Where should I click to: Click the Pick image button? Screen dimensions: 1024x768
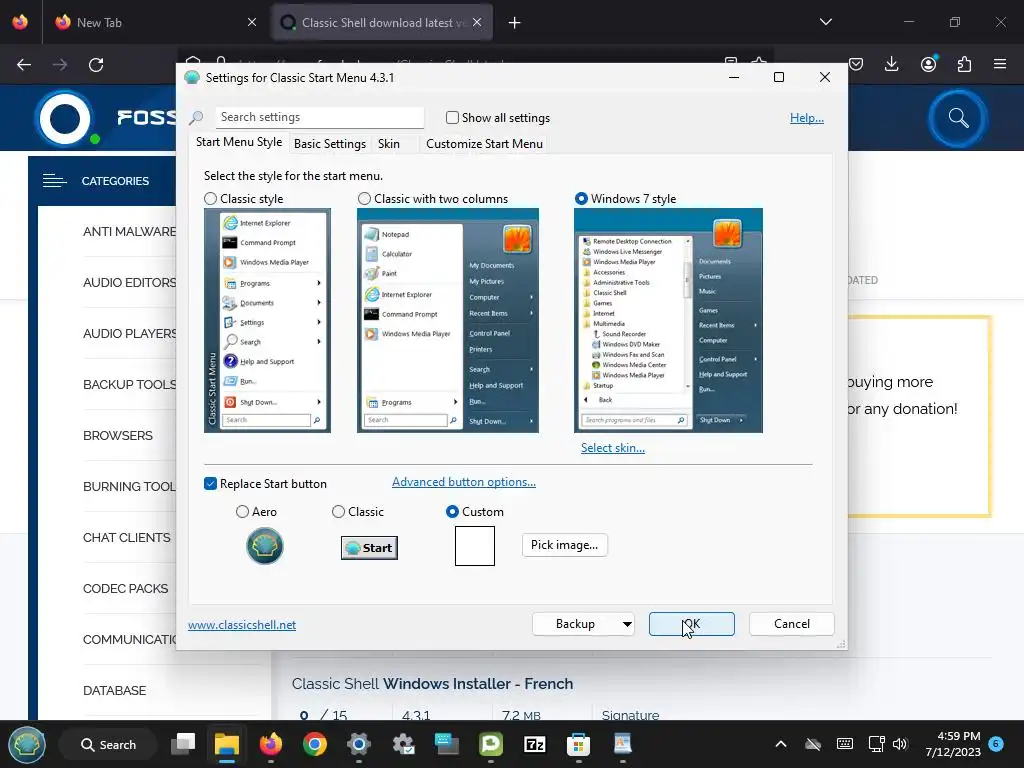click(x=564, y=545)
